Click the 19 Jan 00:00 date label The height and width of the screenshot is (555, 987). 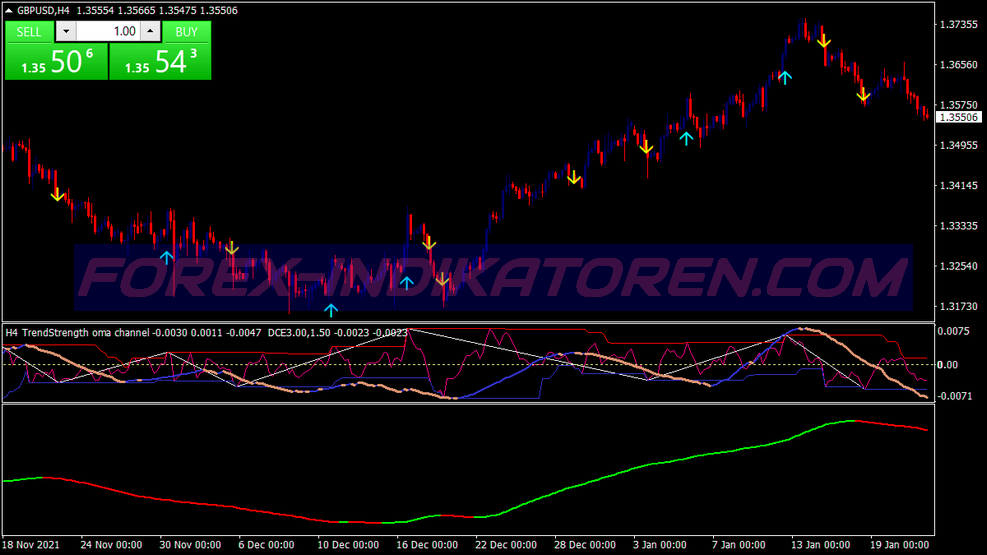point(900,545)
